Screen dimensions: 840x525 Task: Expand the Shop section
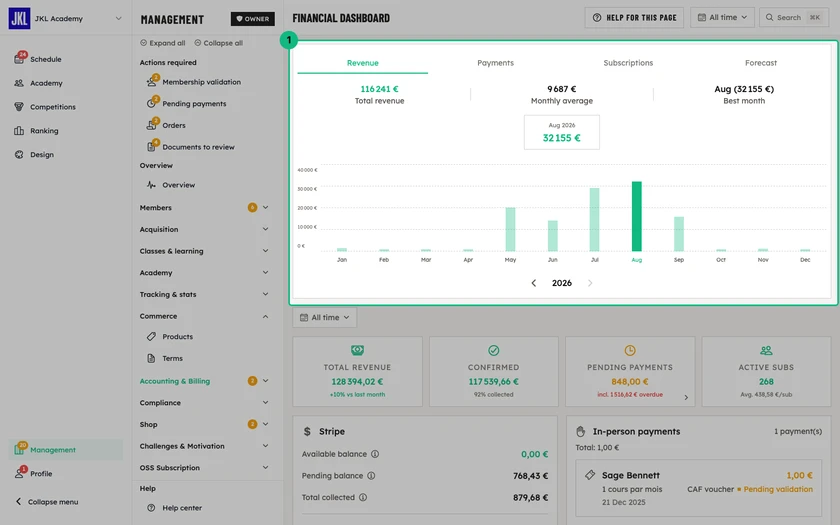(x=265, y=424)
